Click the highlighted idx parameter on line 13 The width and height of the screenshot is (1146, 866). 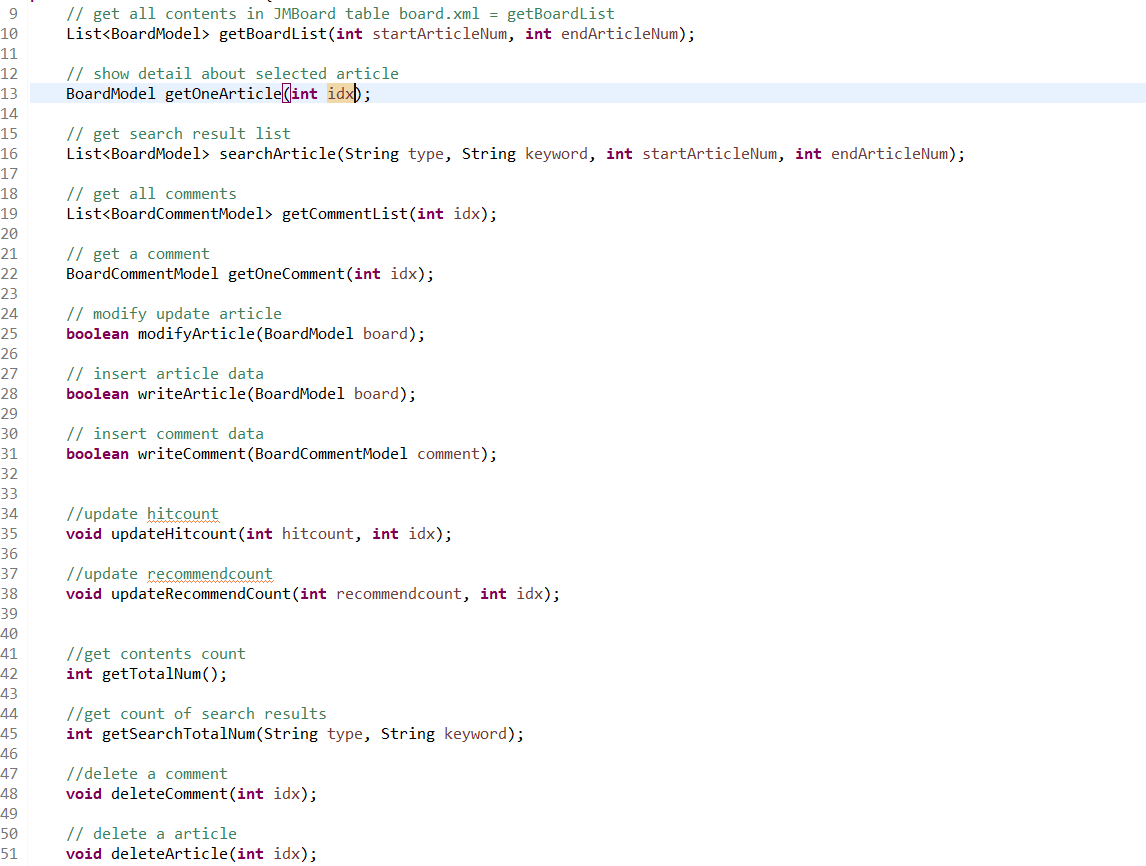[341, 94]
